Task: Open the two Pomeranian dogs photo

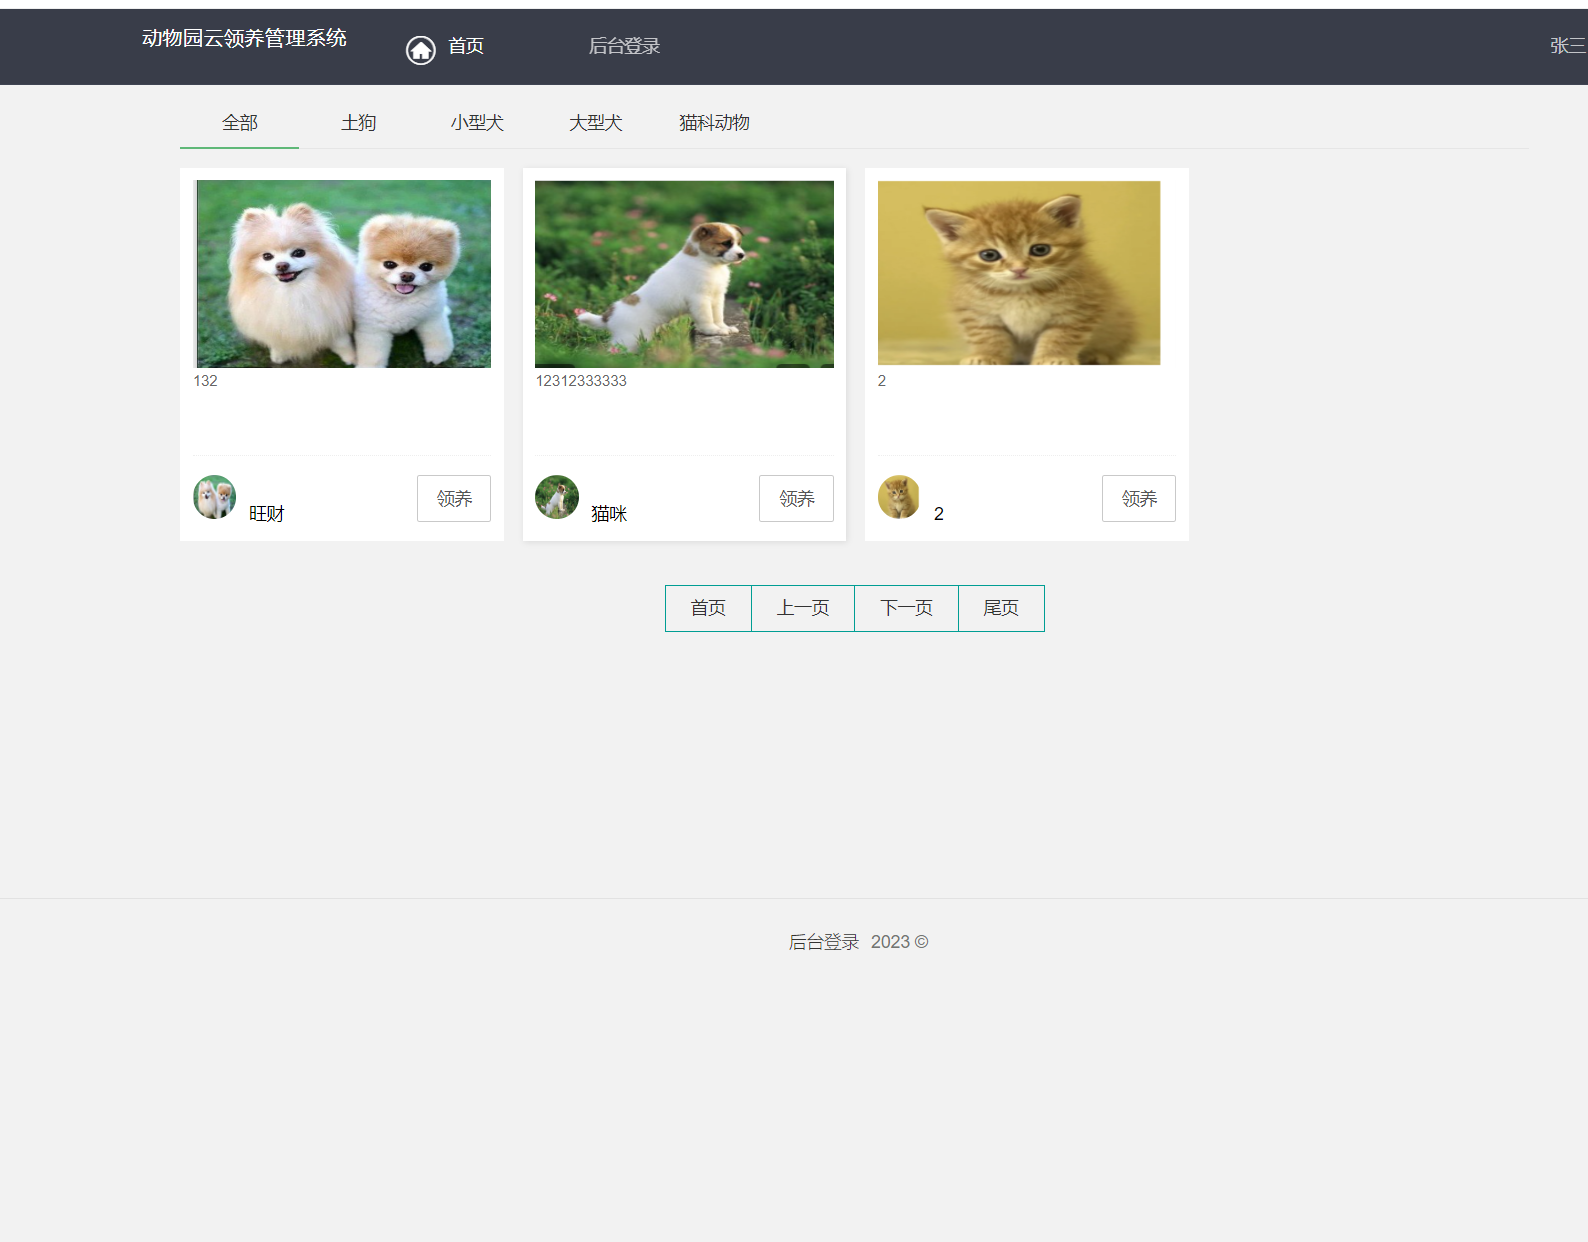Action: [x=343, y=274]
